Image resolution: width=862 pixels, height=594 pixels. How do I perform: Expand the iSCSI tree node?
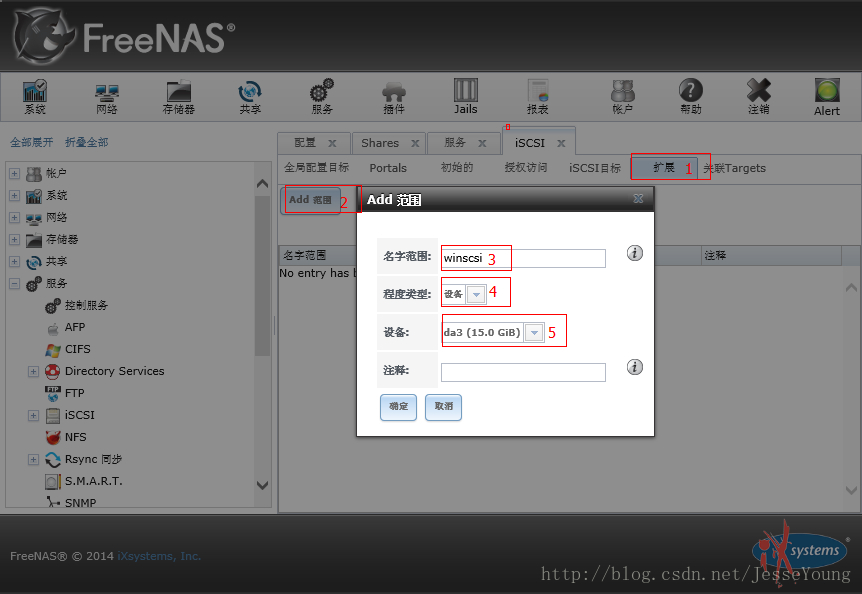(x=33, y=415)
